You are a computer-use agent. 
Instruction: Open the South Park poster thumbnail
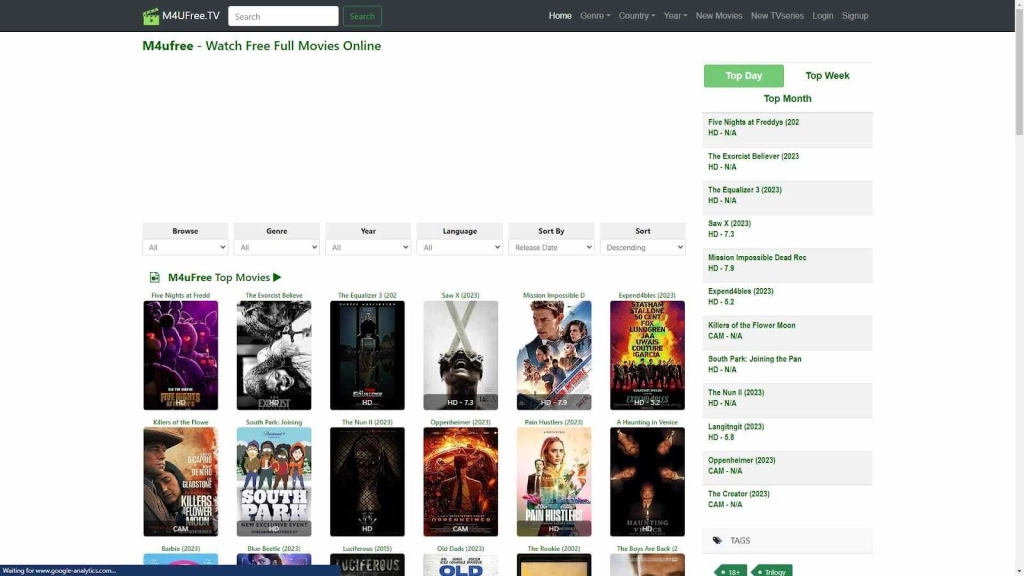(x=274, y=482)
